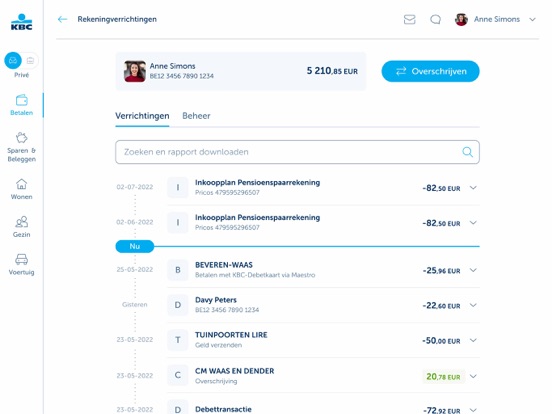Click the Gisteren date label
This screenshot has height=414, width=552.
coord(135,305)
